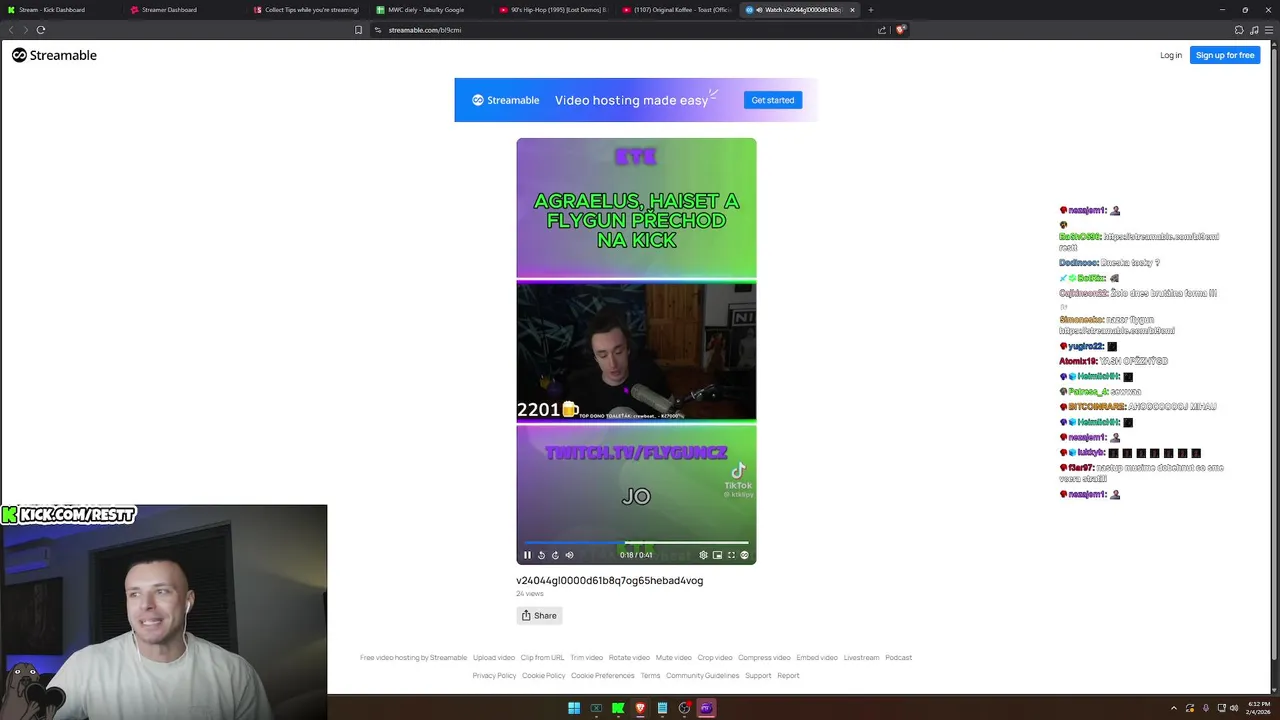
Task: Reload the page
Action: pyautogui.click(x=41, y=30)
